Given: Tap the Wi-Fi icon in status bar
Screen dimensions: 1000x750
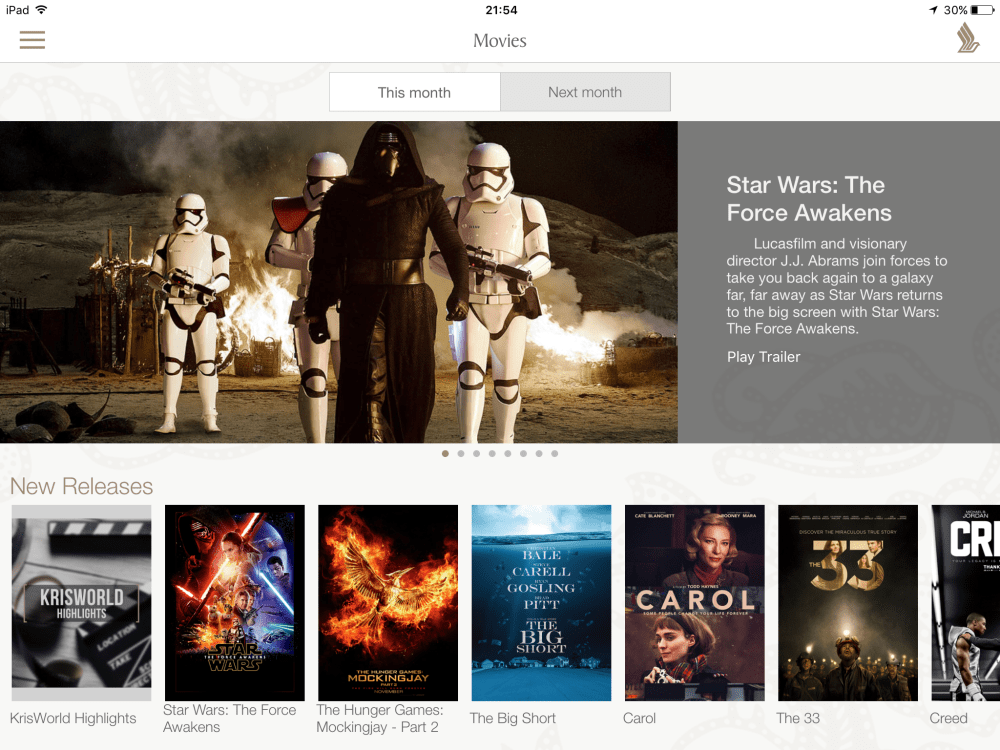Looking at the screenshot, I should (41, 10).
